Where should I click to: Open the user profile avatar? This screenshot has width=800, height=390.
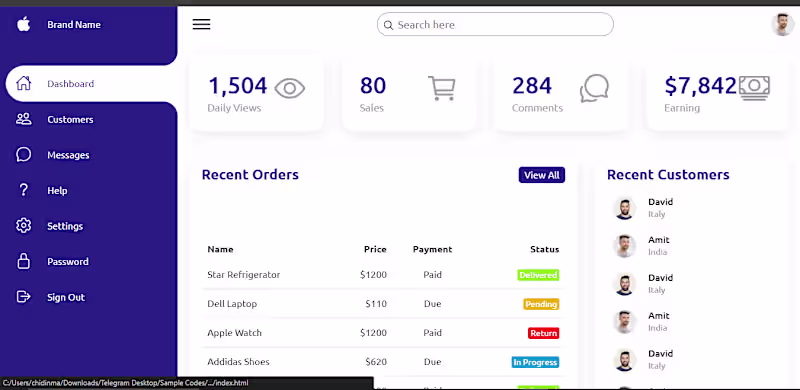(782, 25)
